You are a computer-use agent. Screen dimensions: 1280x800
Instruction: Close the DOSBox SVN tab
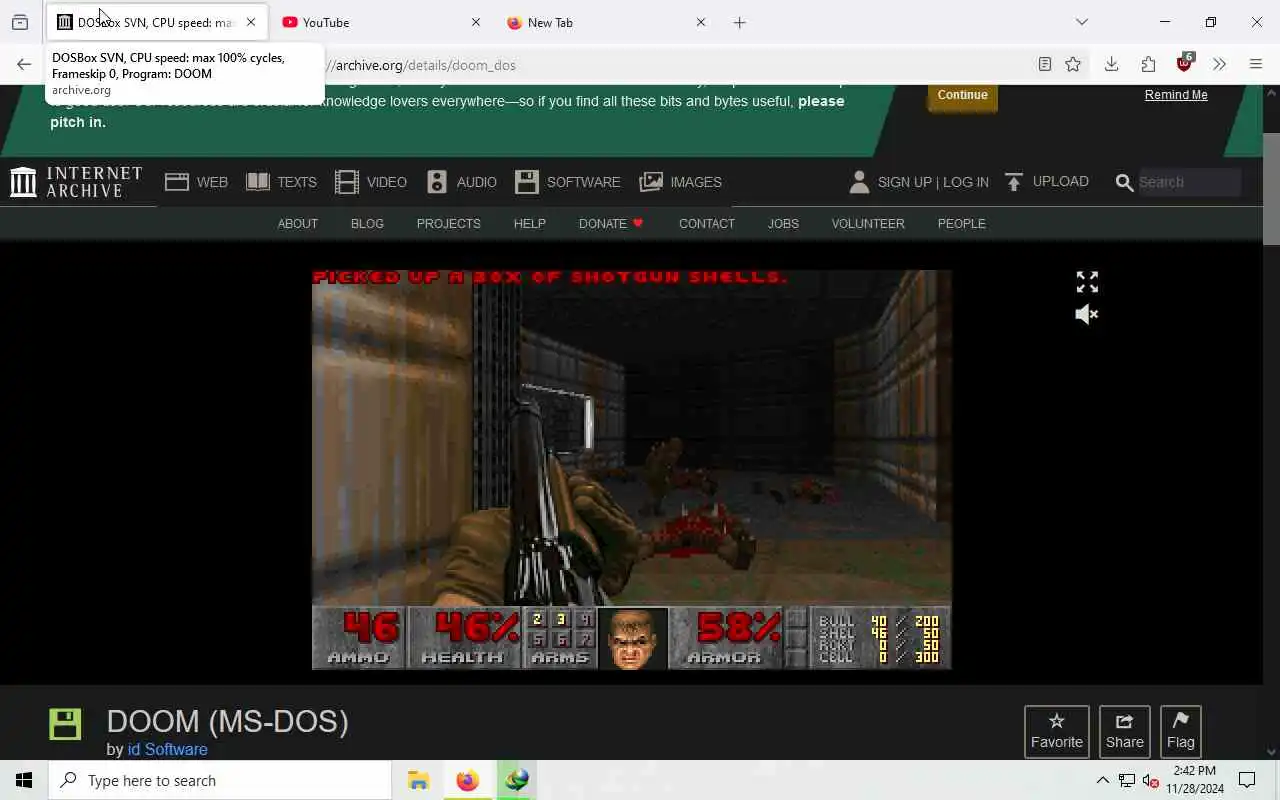[251, 22]
